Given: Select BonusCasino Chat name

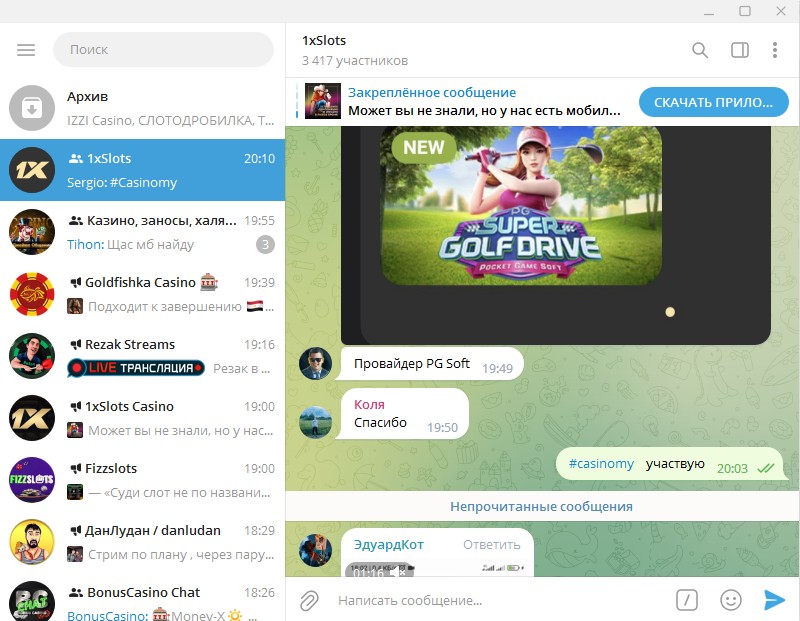Looking at the screenshot, I should pyautogui.click(x=143, y=592).
